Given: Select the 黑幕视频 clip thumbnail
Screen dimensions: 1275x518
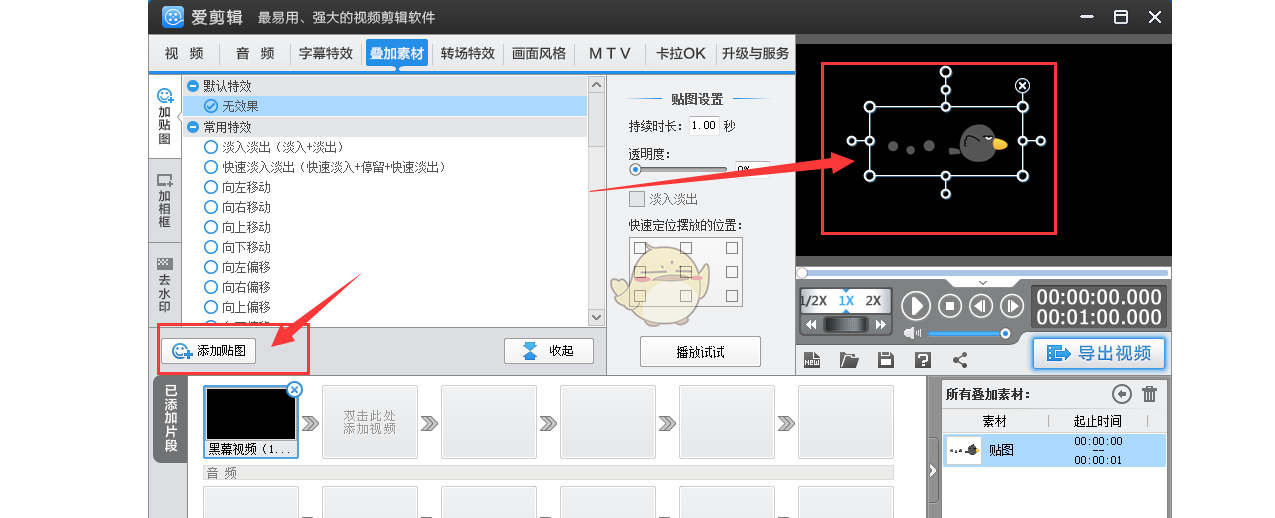Looking at the screenshot, I should click(250, 422).
